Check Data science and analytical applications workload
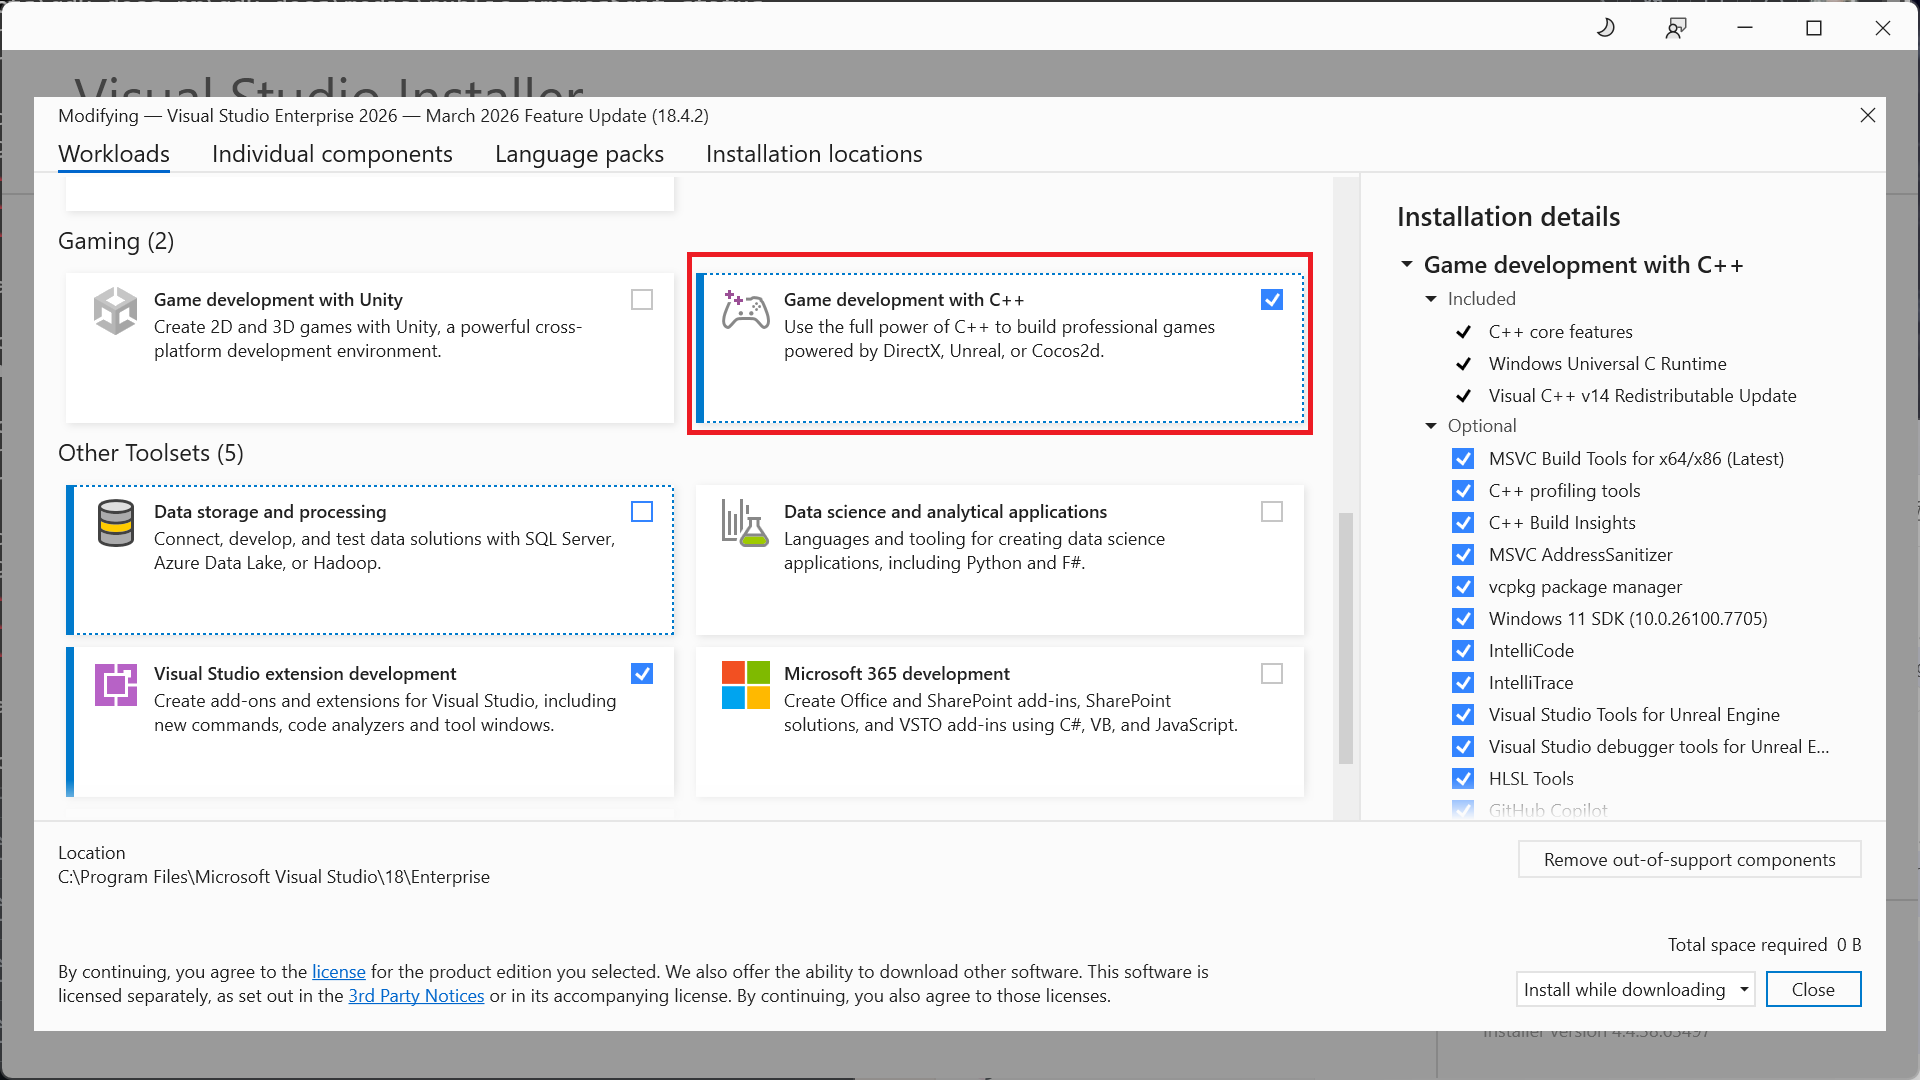The width and height of the screenshot is (1920, 1080). (1272, 512)
